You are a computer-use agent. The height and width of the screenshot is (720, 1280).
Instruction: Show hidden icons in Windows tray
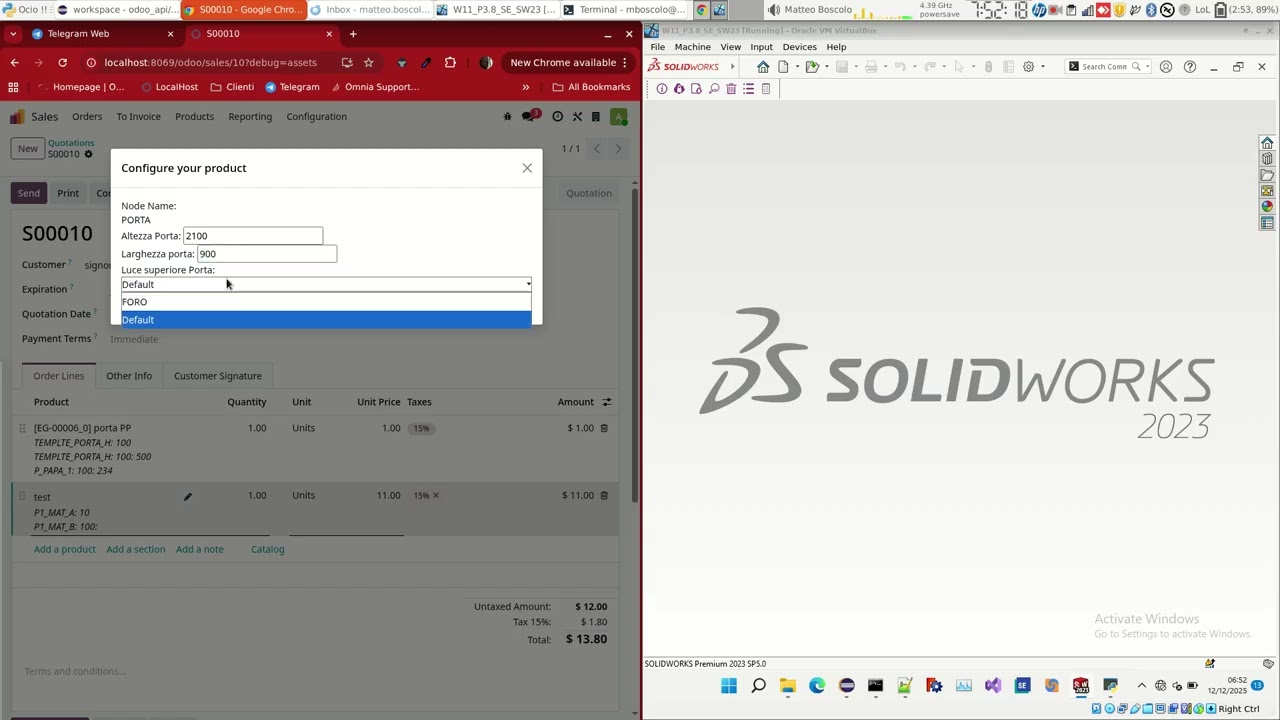1142,686
